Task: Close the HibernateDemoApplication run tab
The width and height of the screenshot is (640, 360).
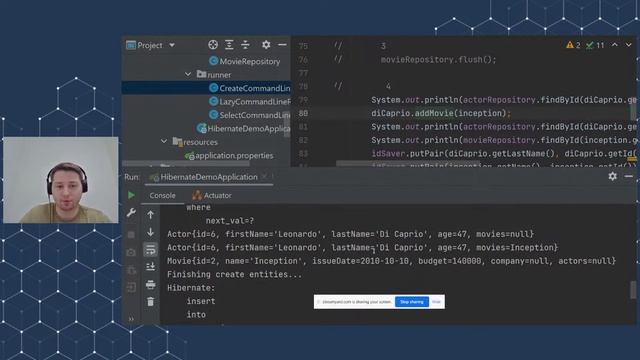Action: click(264, 177)
